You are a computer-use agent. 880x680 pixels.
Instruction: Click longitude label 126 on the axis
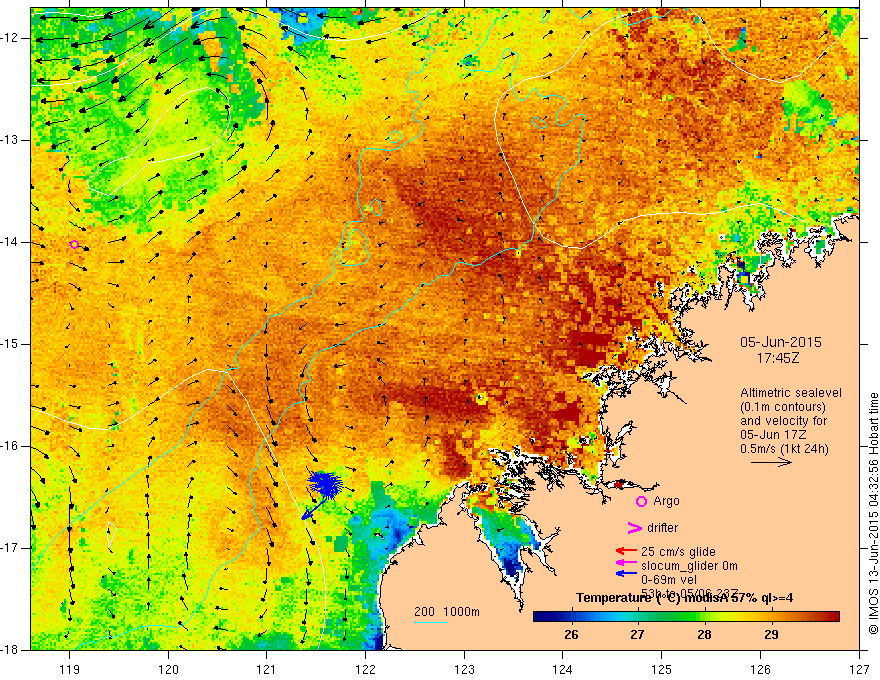[x=760, y=669]
